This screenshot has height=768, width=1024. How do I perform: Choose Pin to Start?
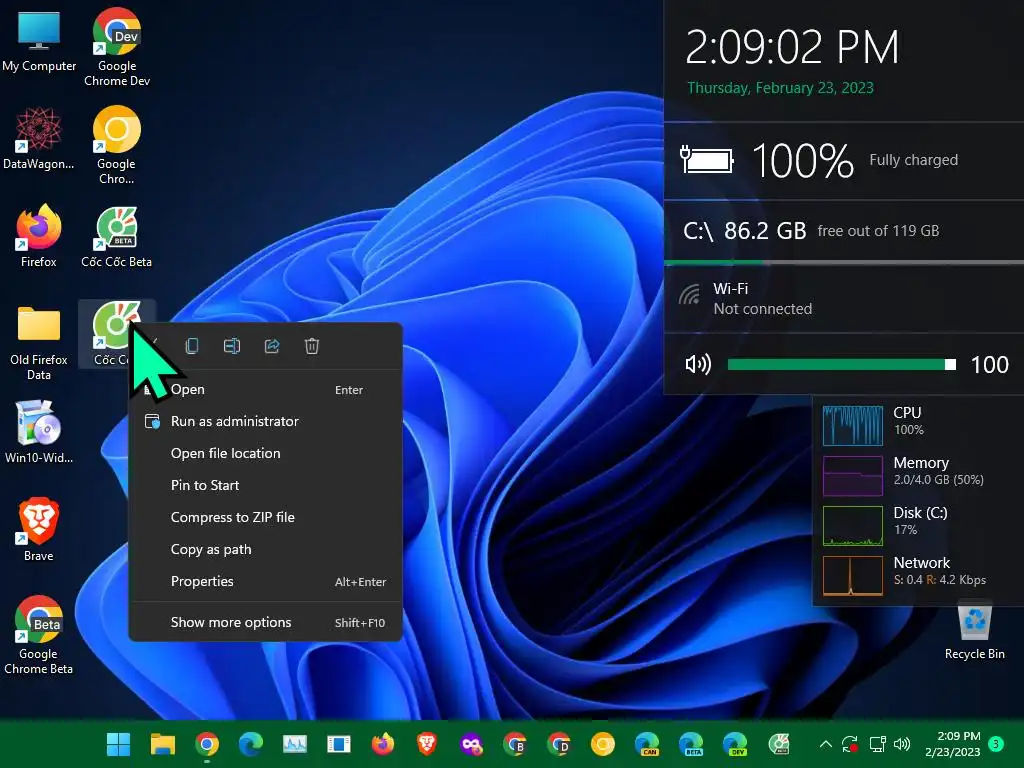click(x=265, y=485)
